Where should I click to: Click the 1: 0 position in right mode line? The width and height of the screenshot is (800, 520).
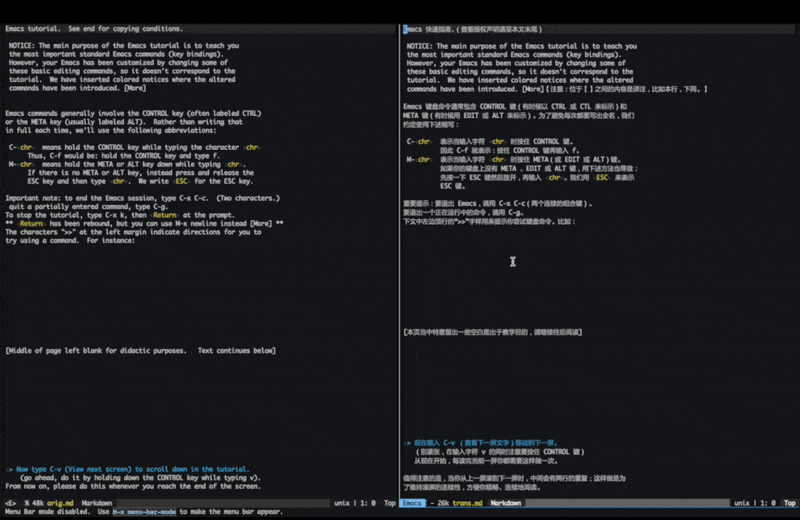click(x=768, y=503)
